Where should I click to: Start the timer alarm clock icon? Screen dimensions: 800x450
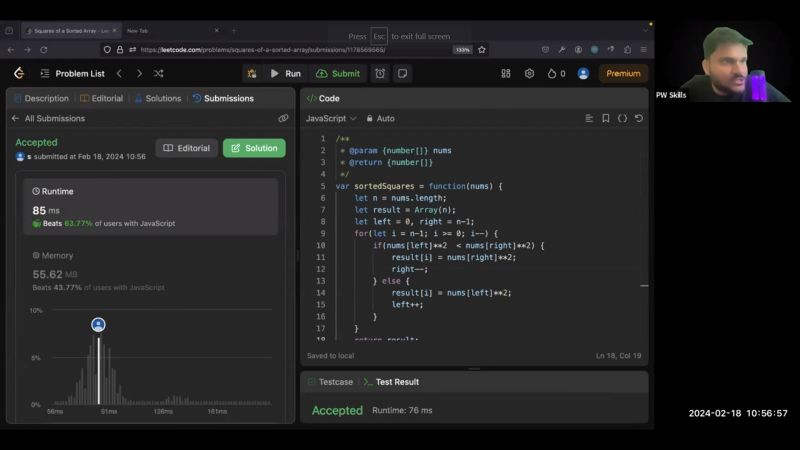380,73
